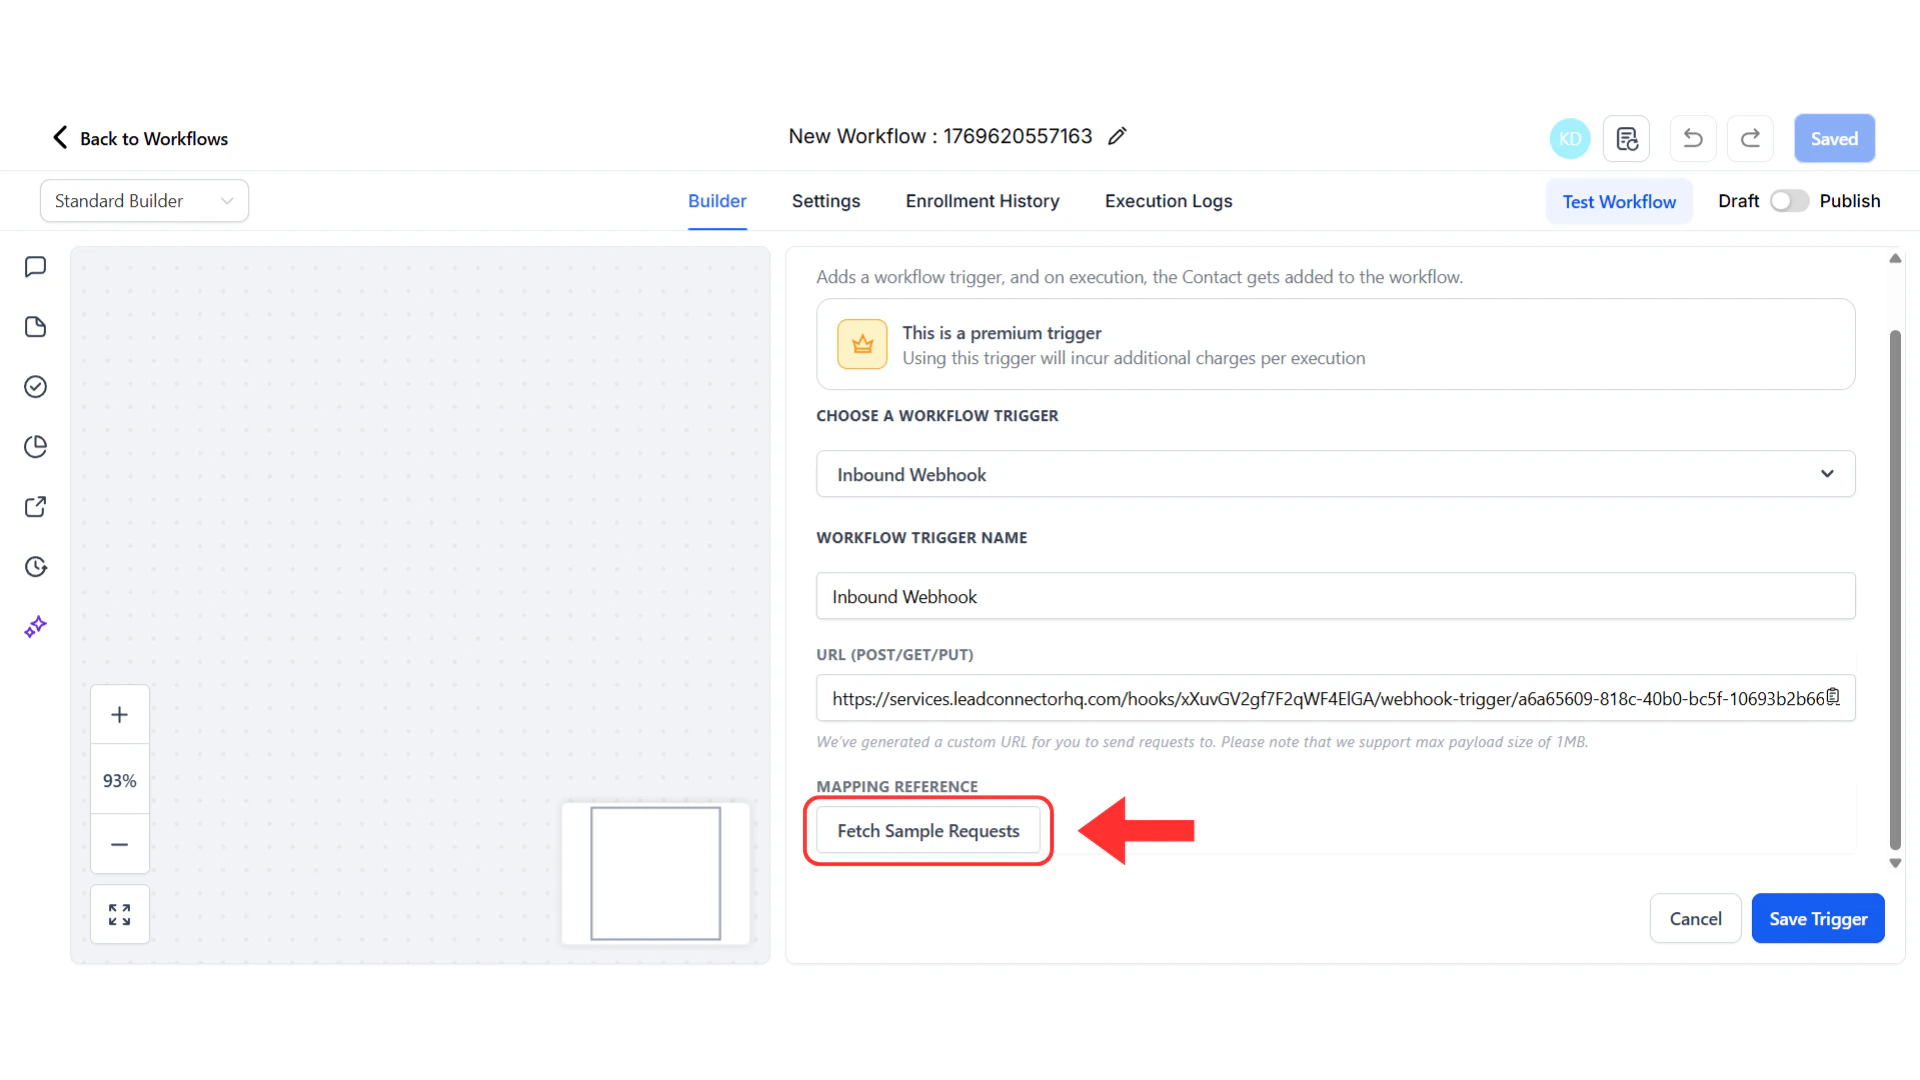Copy the webhook URL using the clipboard icon

point(1834,695)
